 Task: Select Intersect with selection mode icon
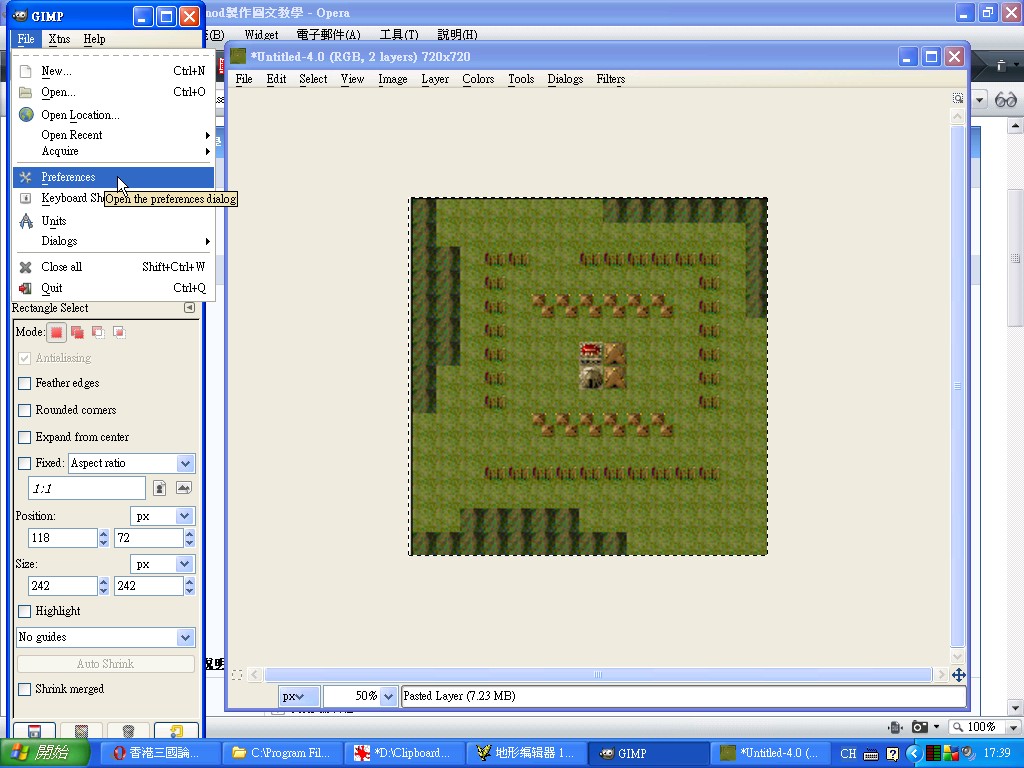pos(119,332)
